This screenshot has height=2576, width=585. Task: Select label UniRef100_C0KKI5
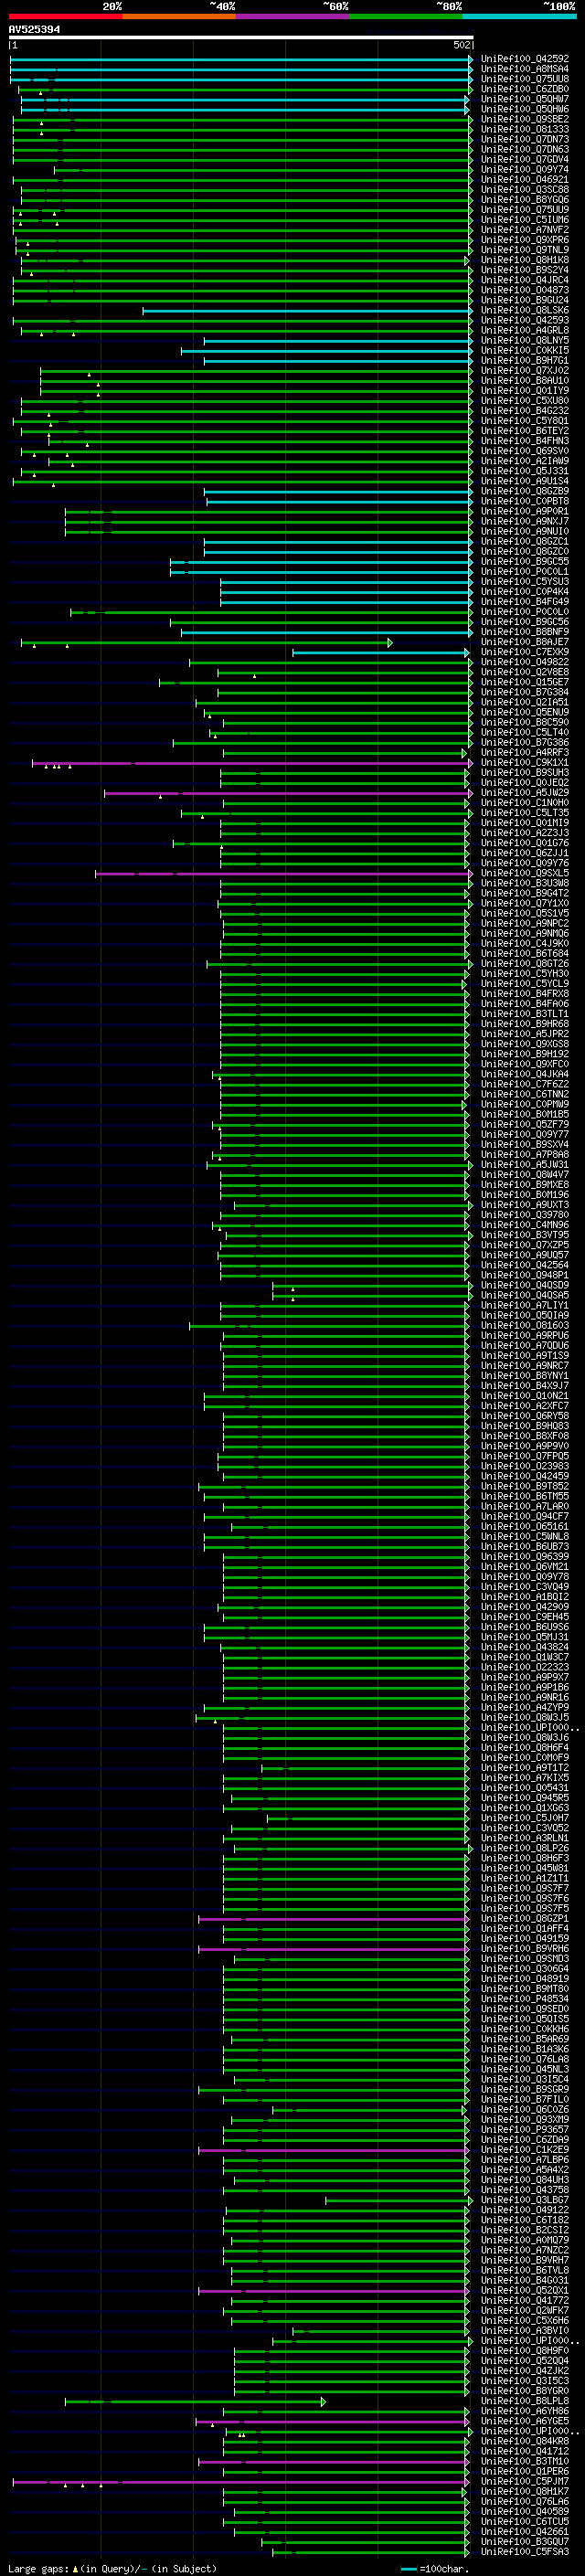pos(524,351)
